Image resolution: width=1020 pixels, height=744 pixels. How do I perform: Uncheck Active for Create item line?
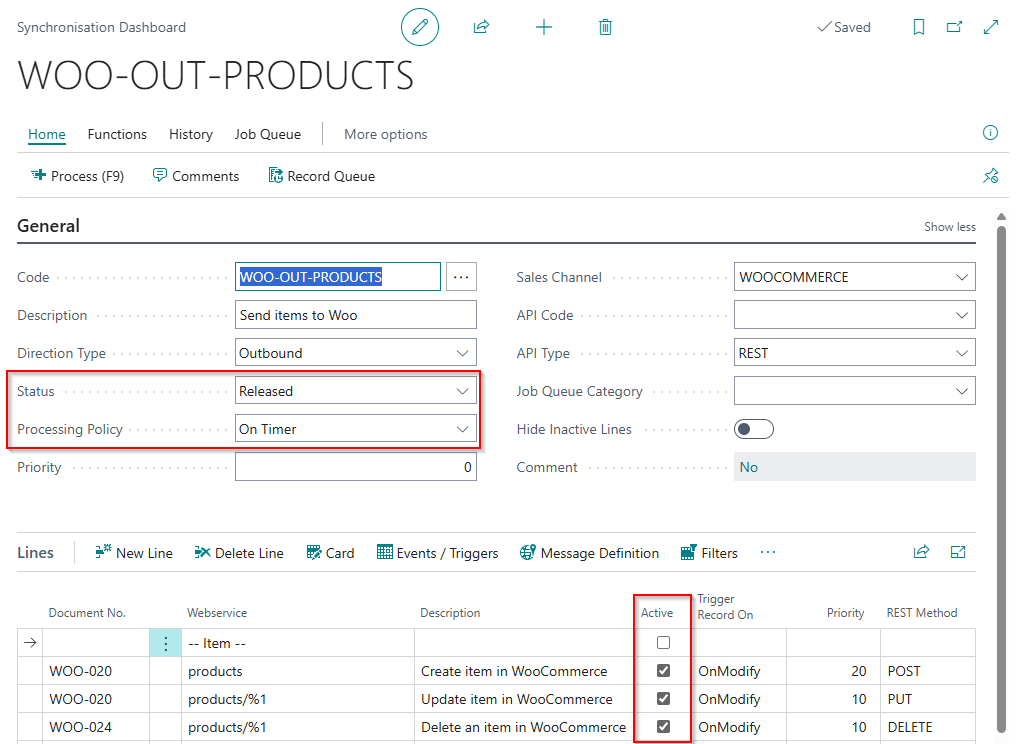tap(664, 671)
